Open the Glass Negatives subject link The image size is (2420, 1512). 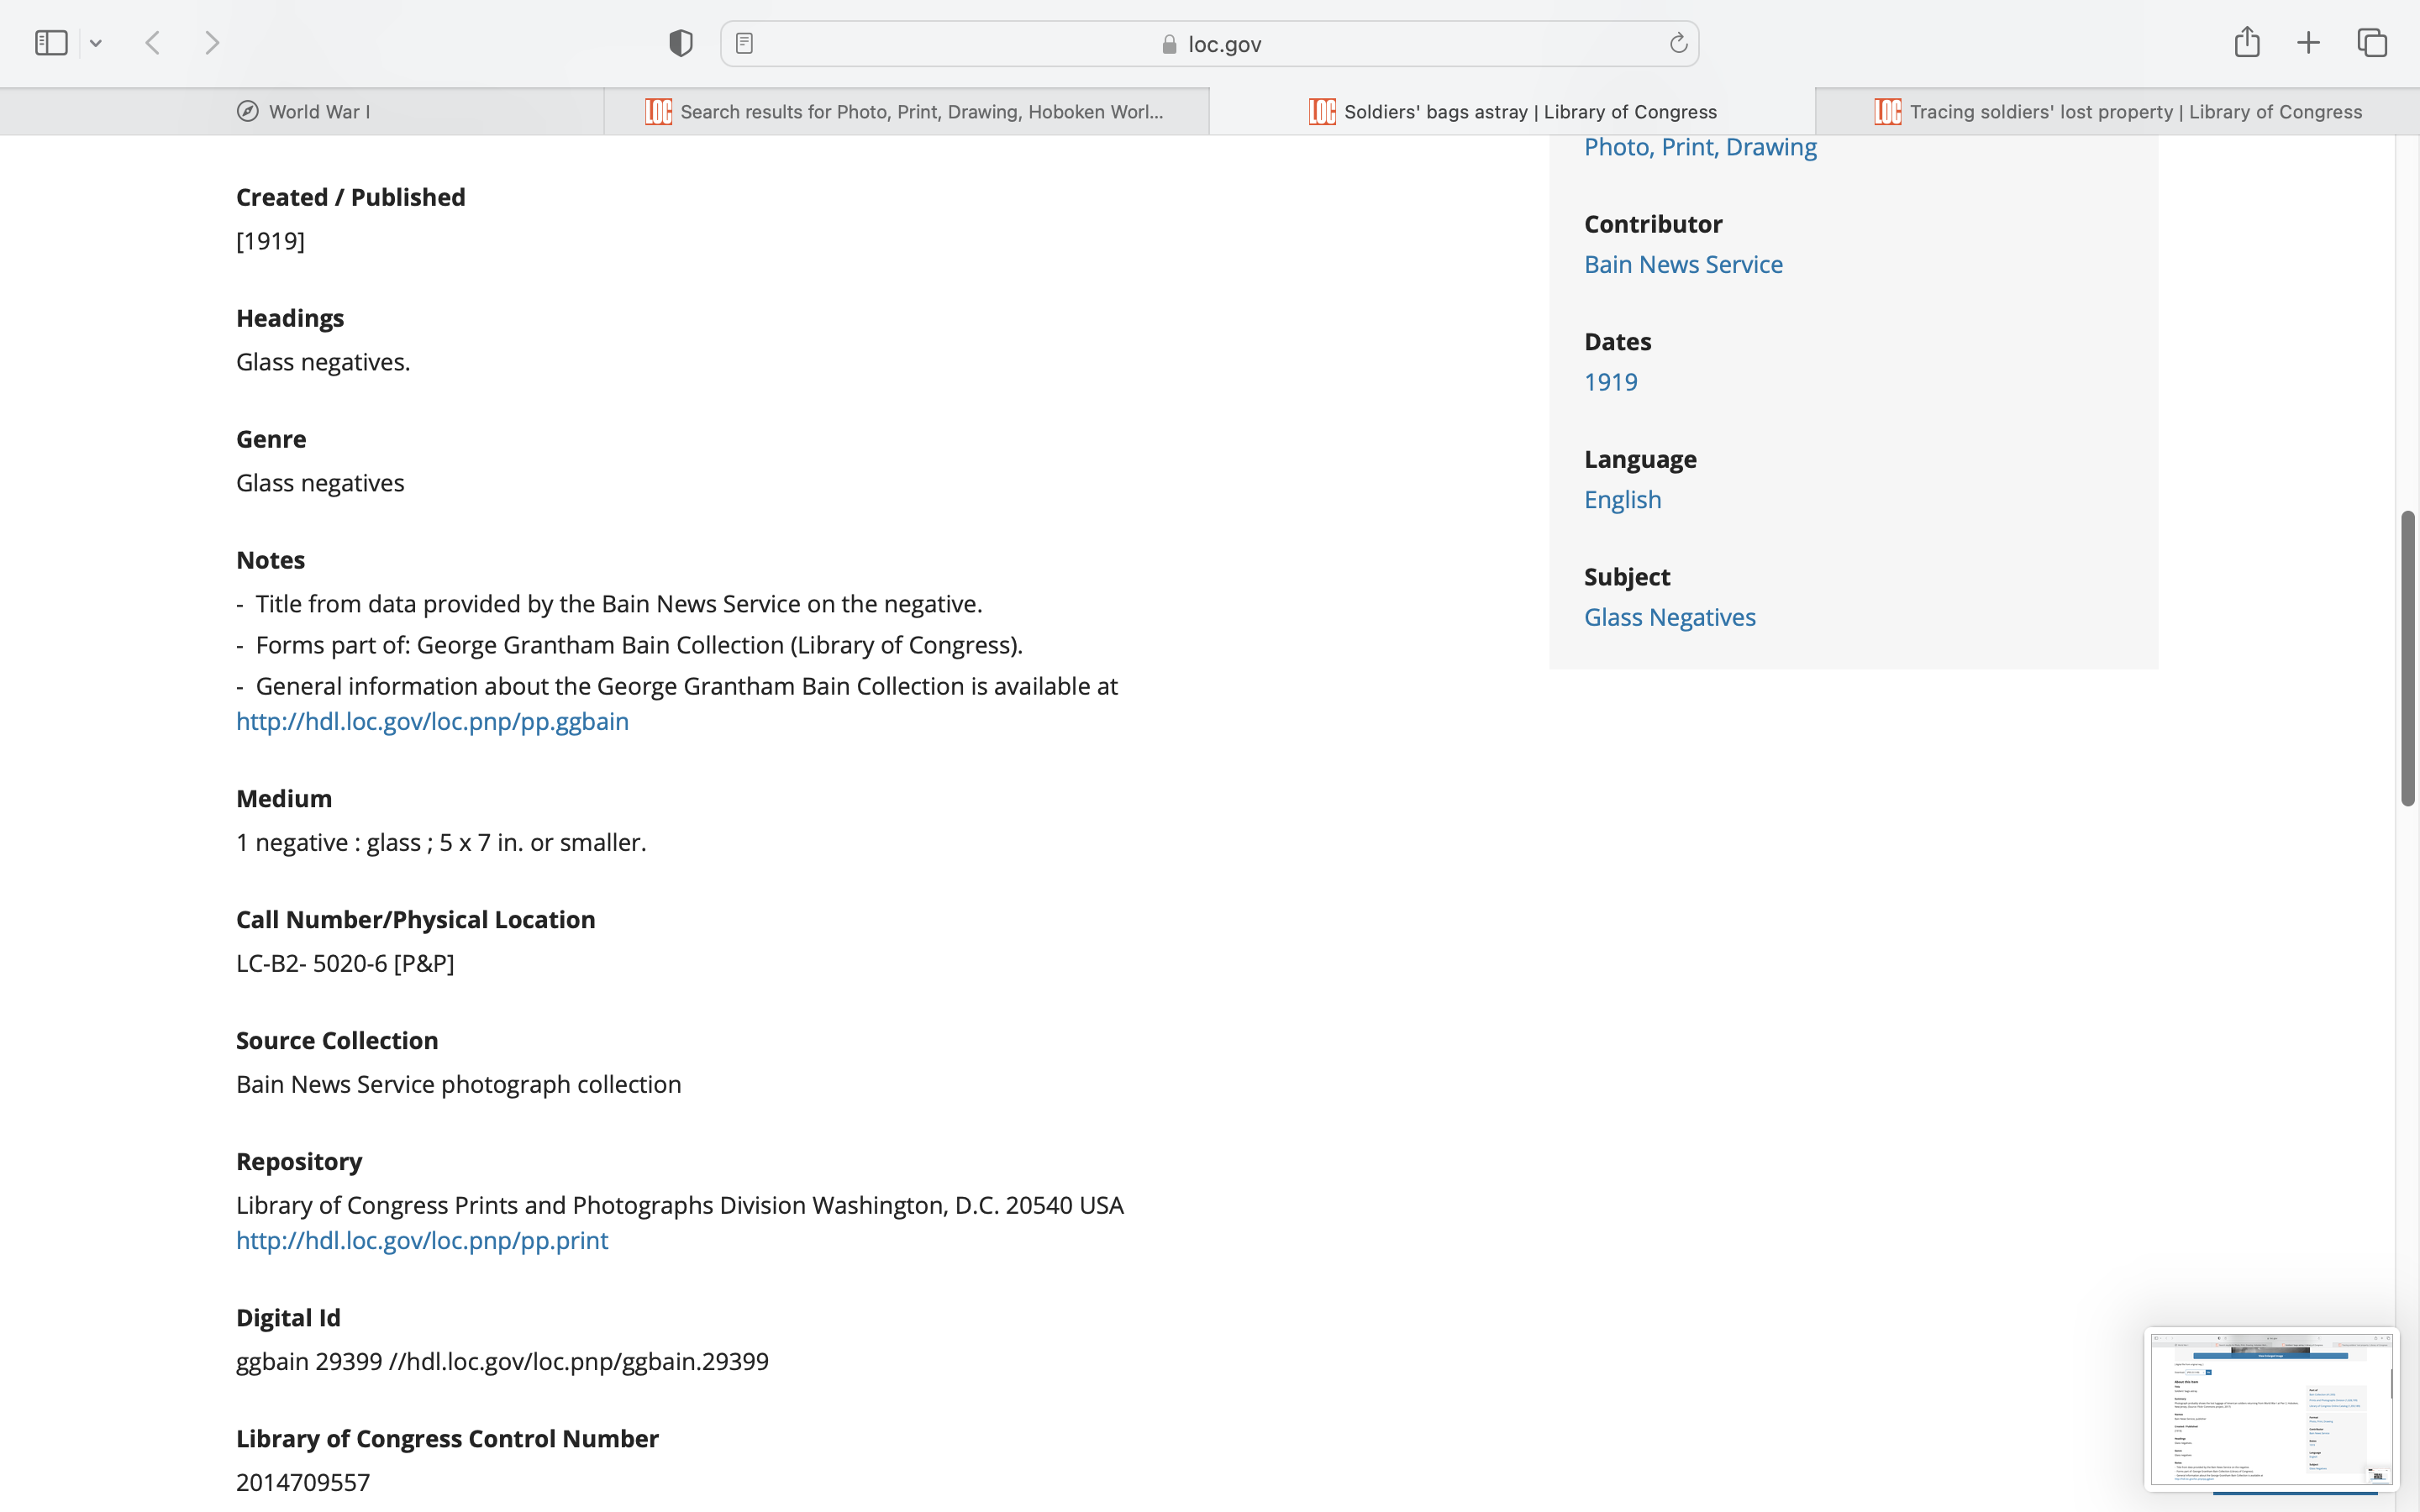(x=1669, y=617)
